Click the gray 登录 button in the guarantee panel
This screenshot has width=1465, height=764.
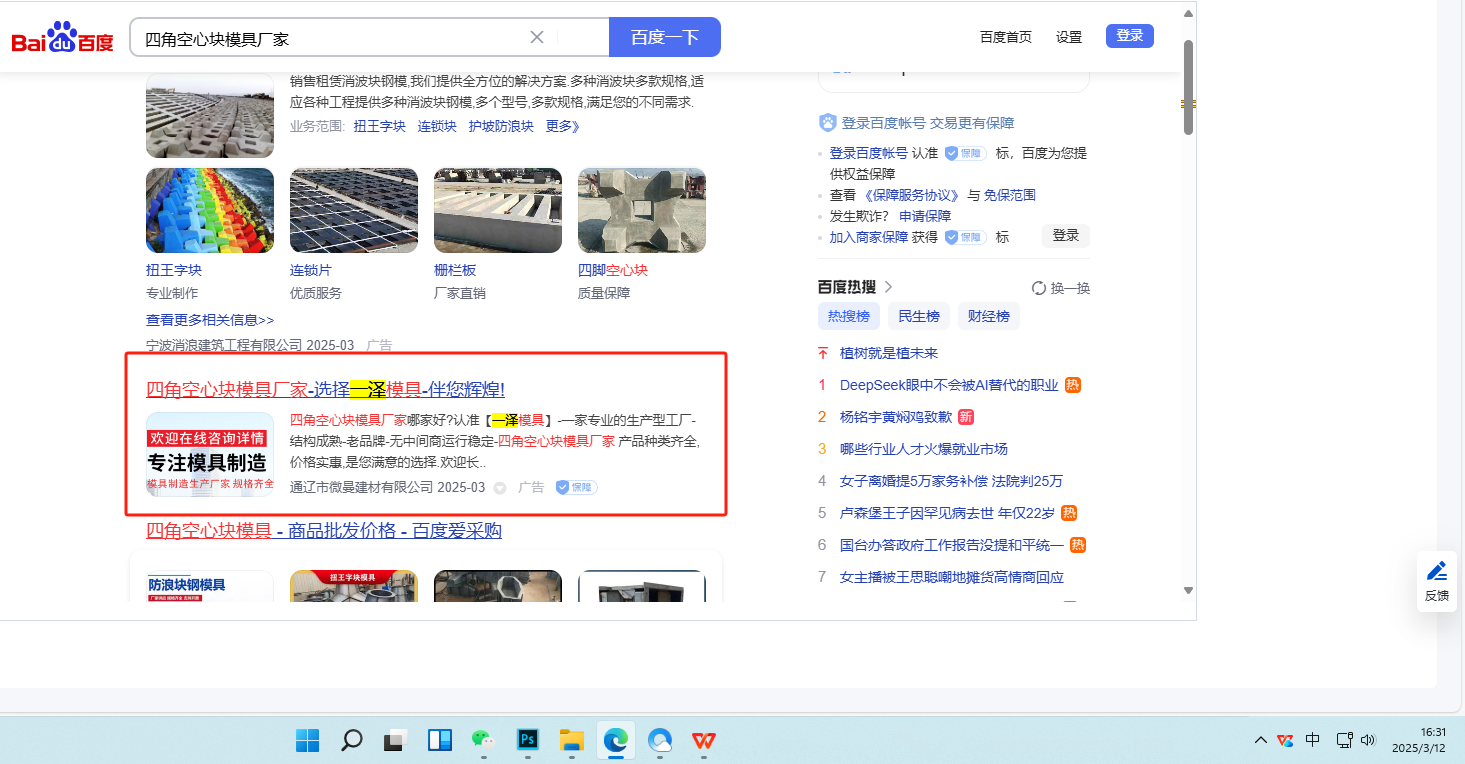pos(1066,236)
